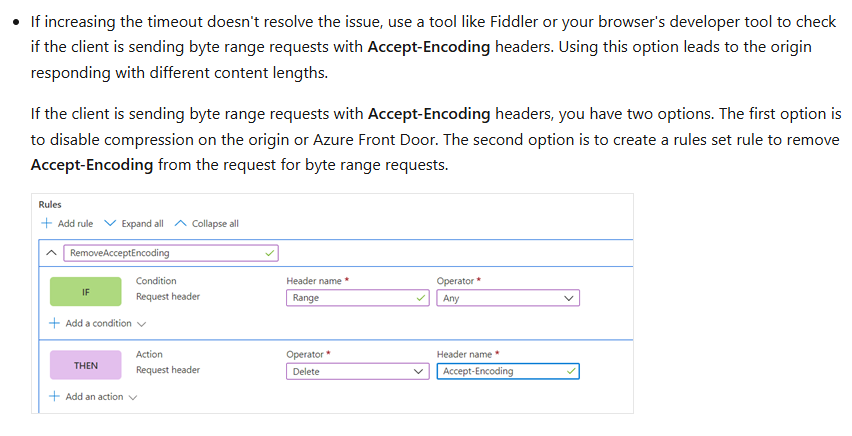This screenshot has width=852, height=436.
Task: Collapse the RemoveAcceptEncoding rule with caret
Action: [52, 253]
